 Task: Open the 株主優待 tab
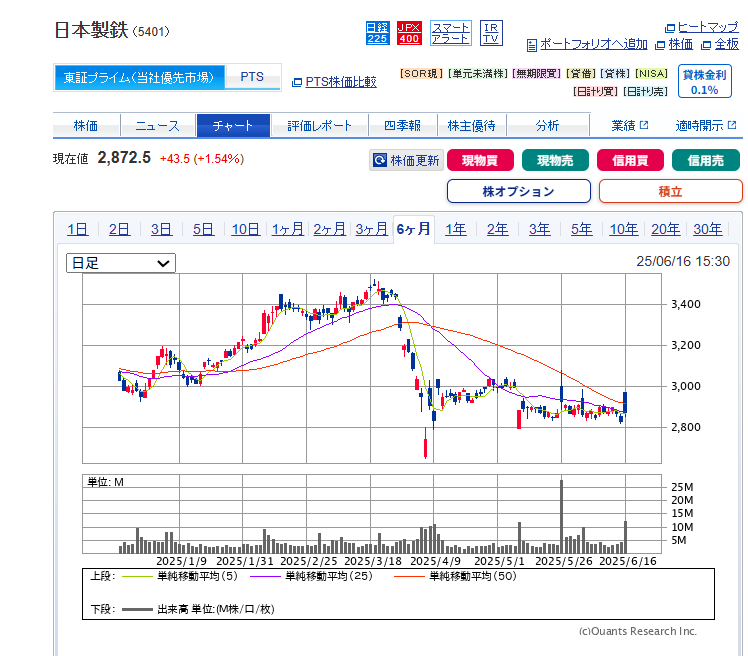coord(471,125)
